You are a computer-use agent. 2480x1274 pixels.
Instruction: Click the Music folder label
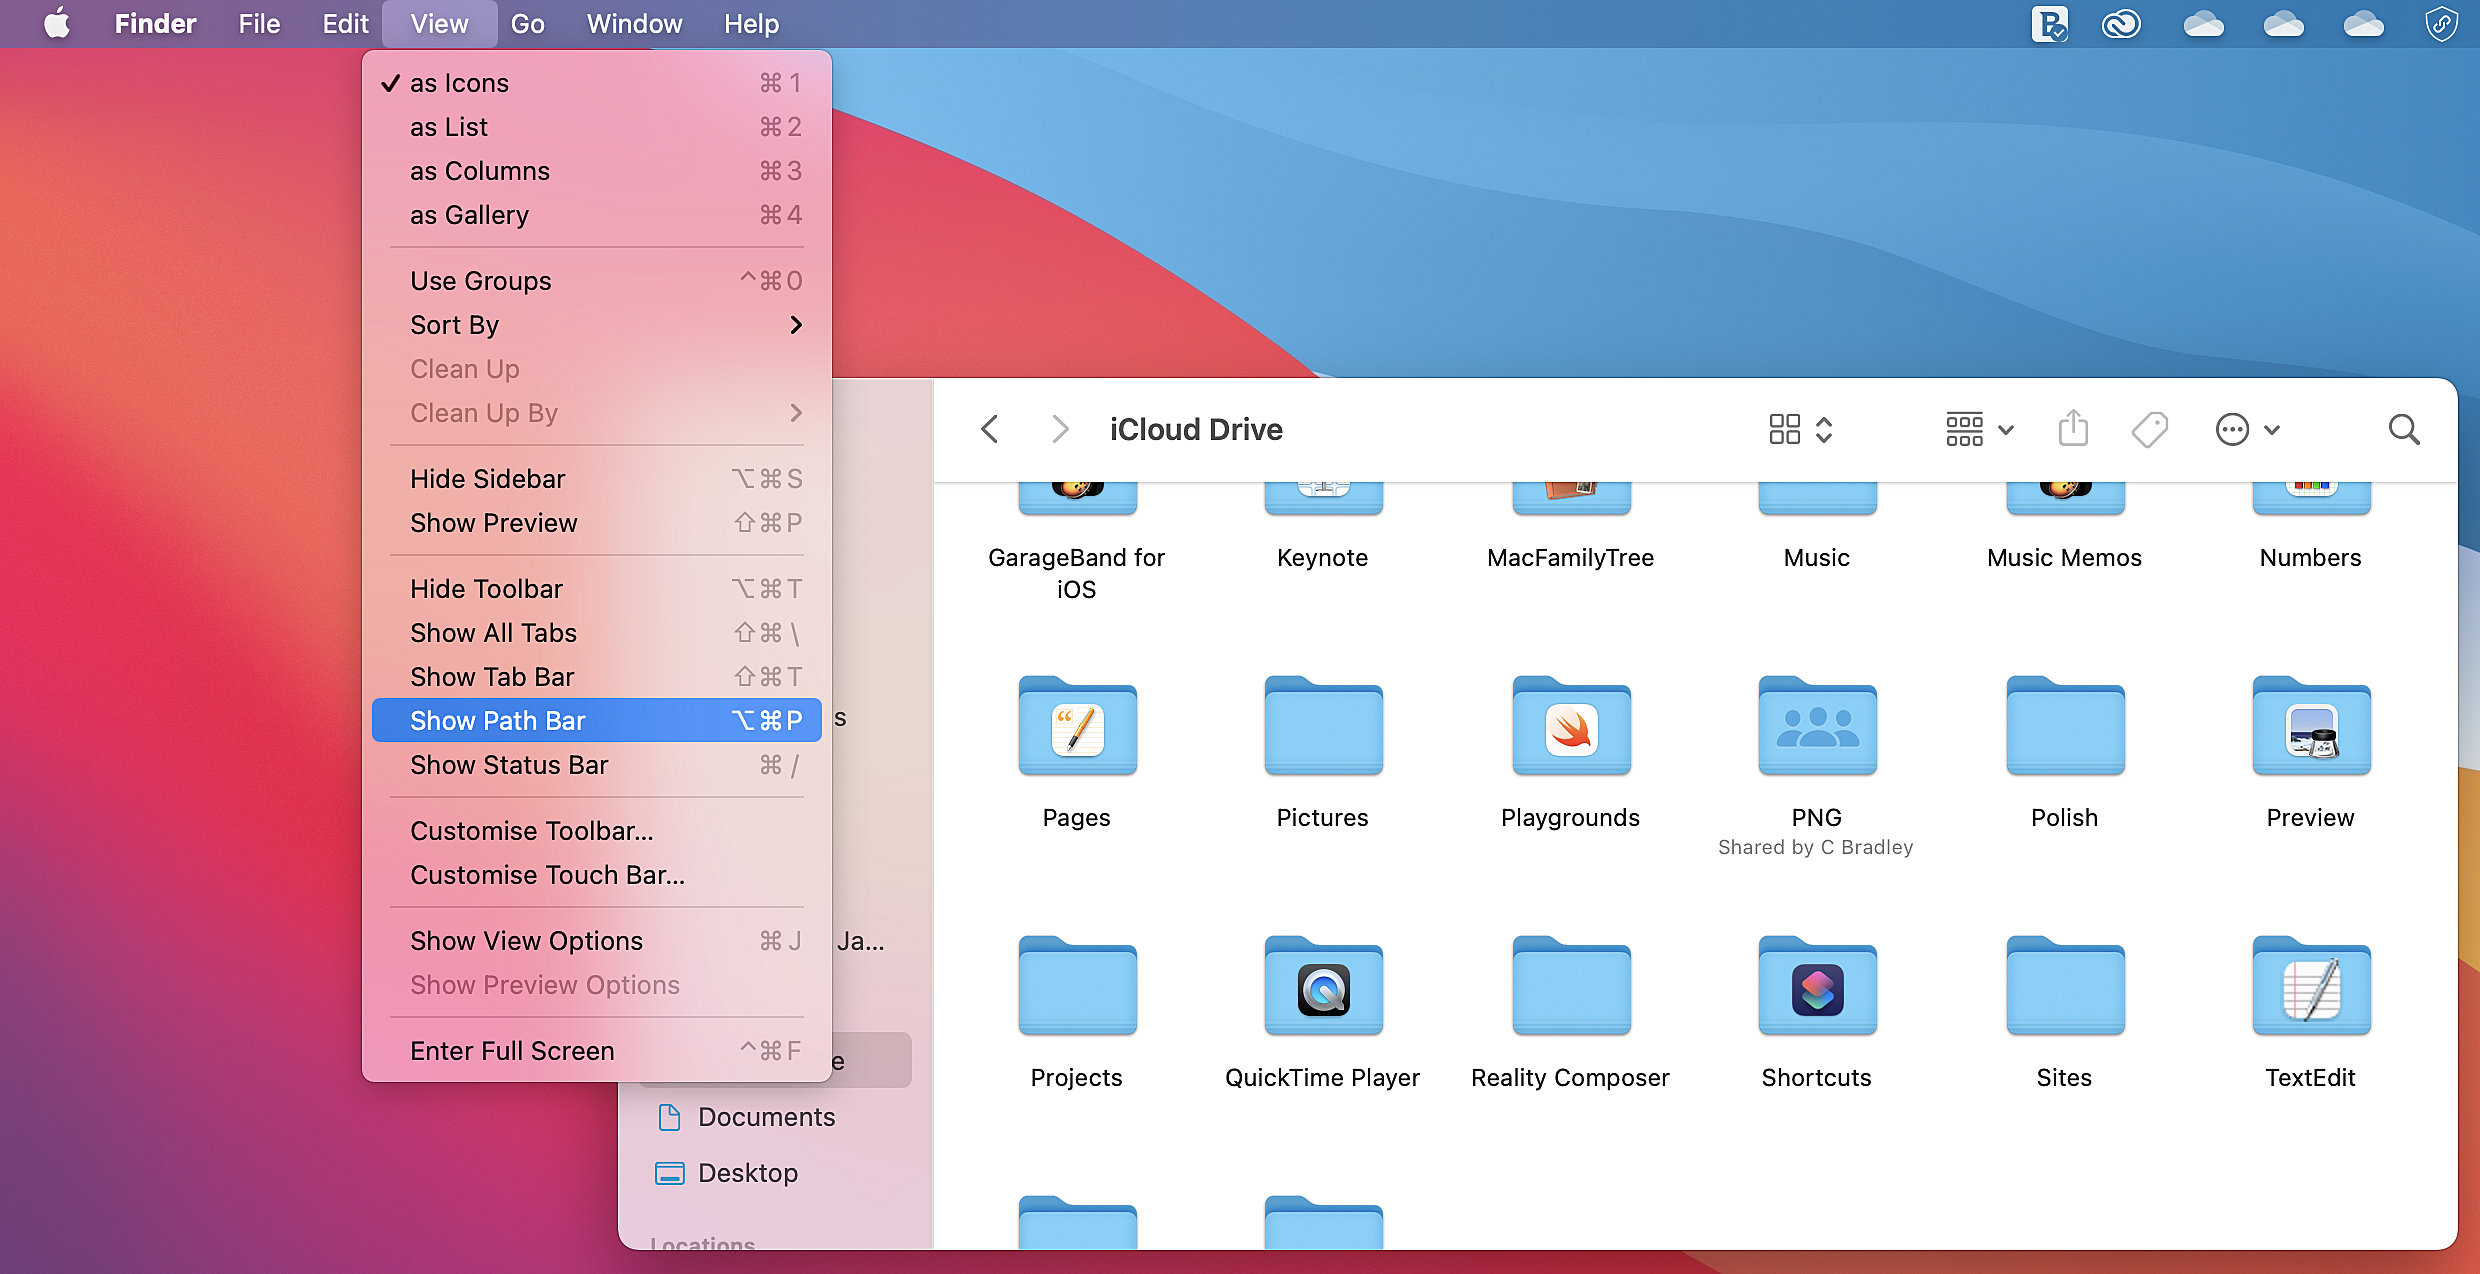pos(1817,558)
